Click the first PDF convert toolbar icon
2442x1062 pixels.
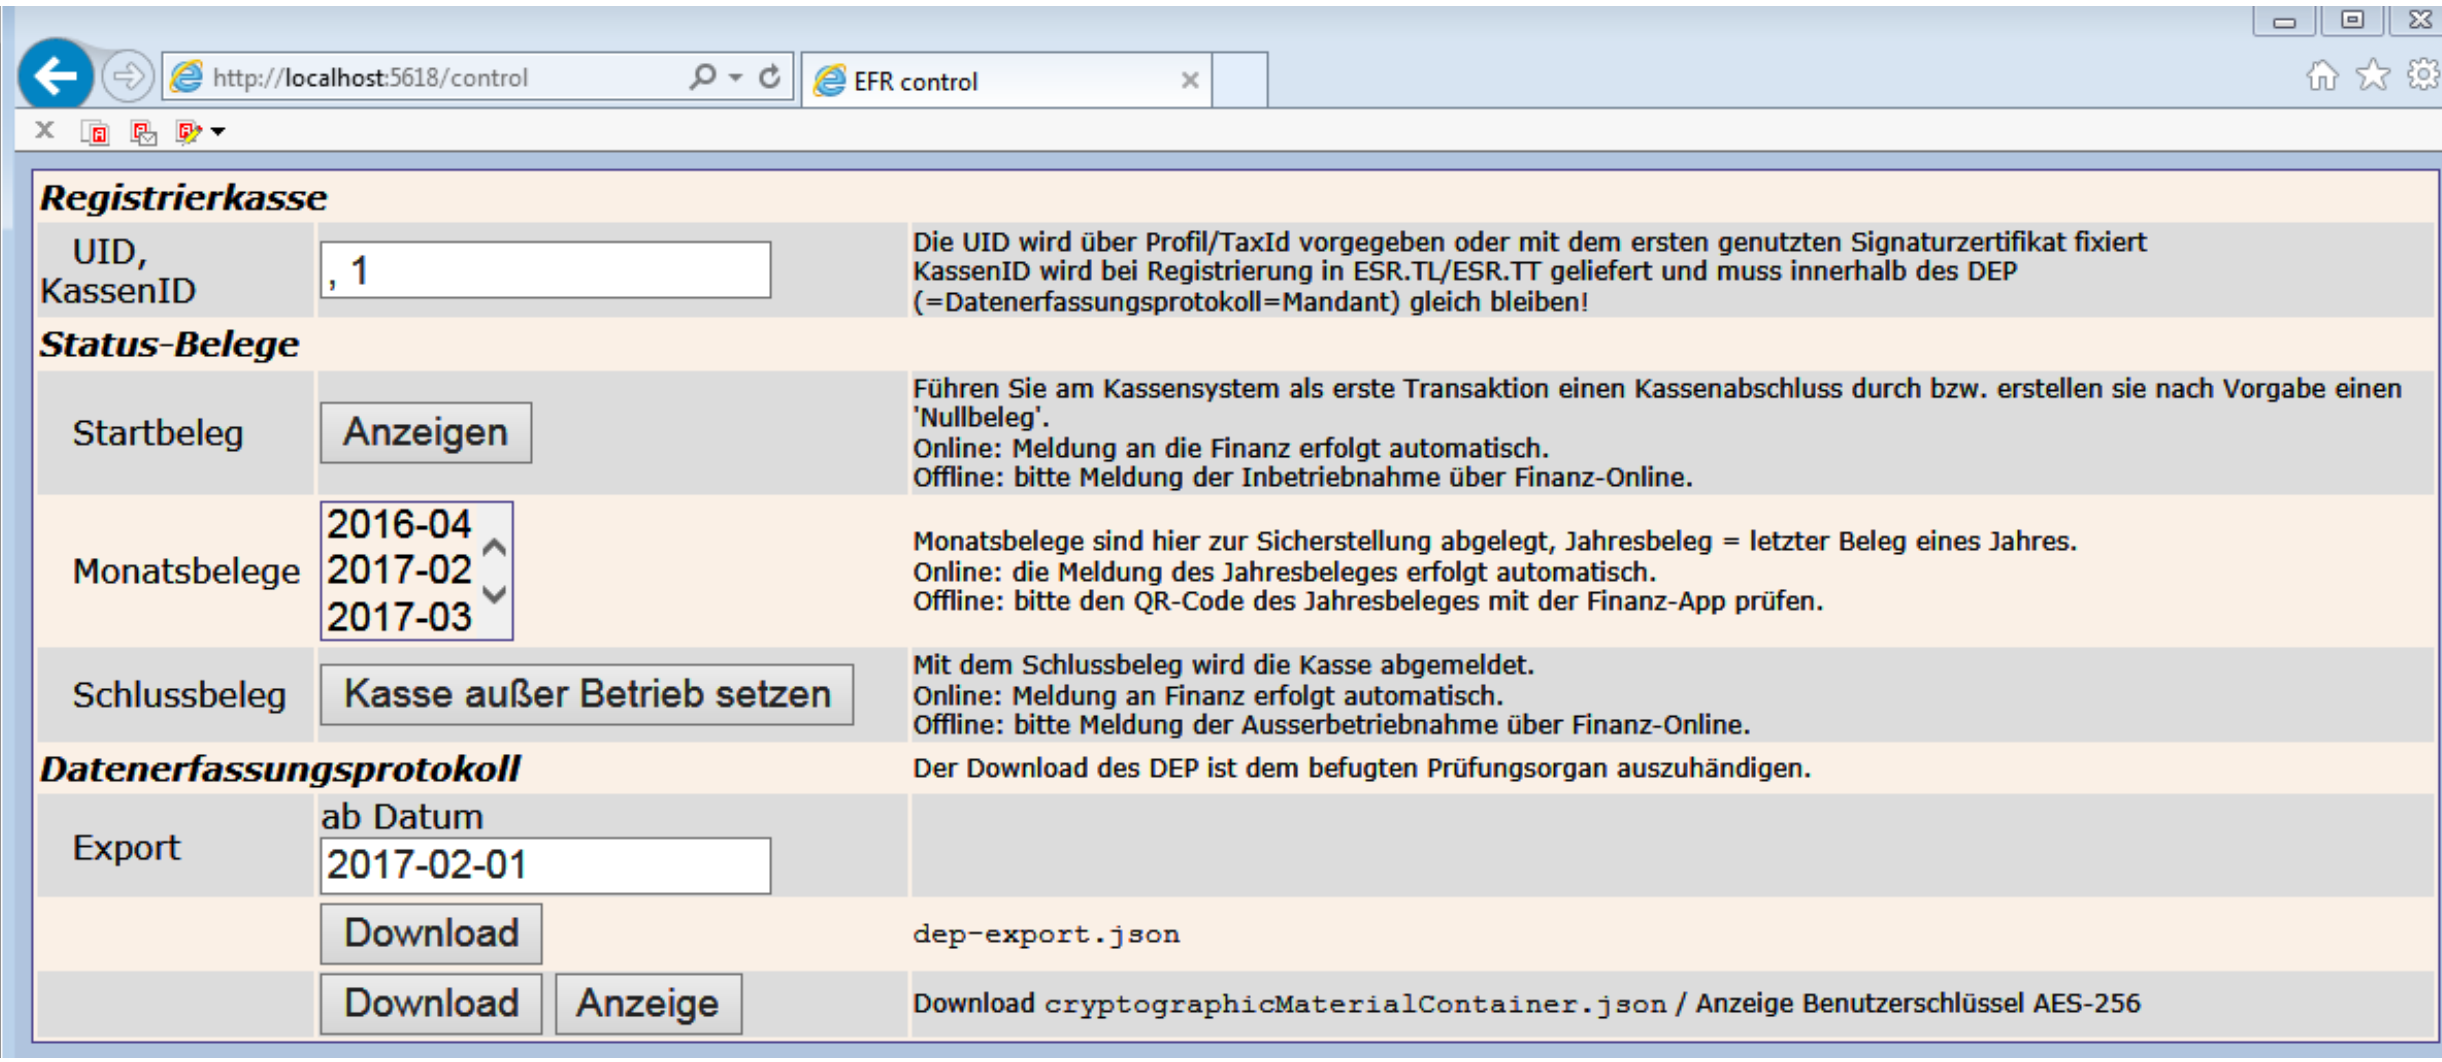point(95,132)
